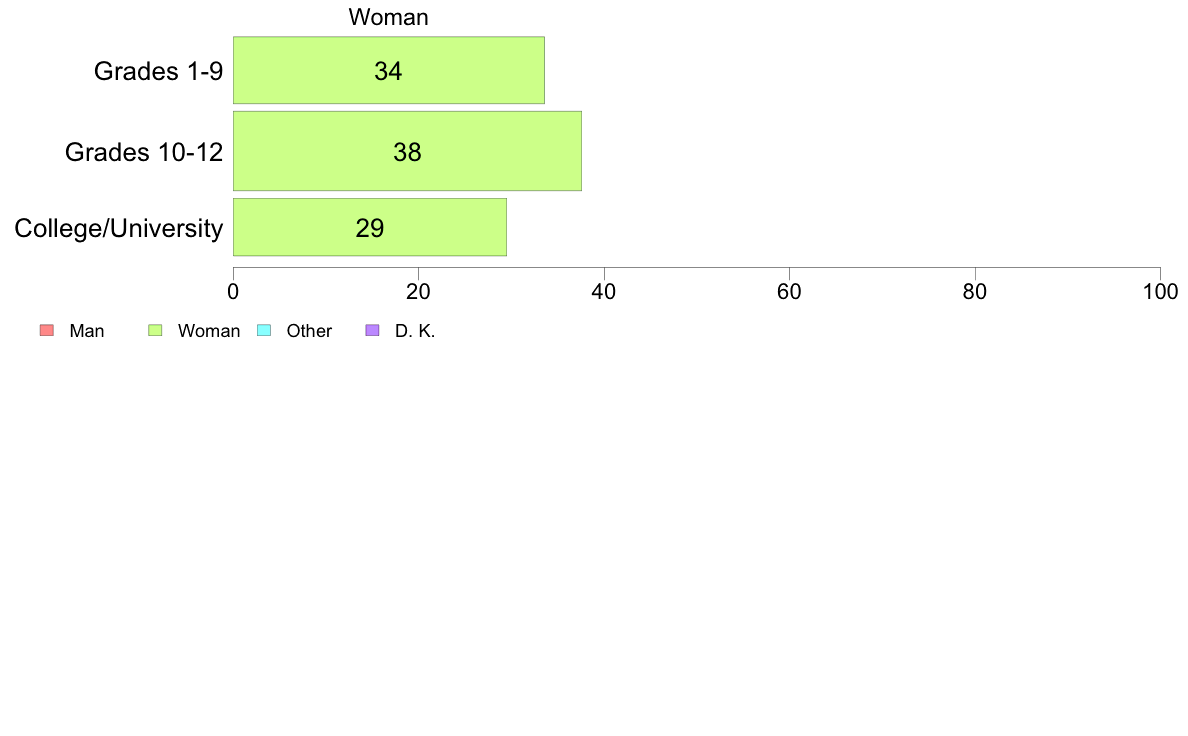Click the Man legend text
The image size is (1188, 736).
[87, 331]
